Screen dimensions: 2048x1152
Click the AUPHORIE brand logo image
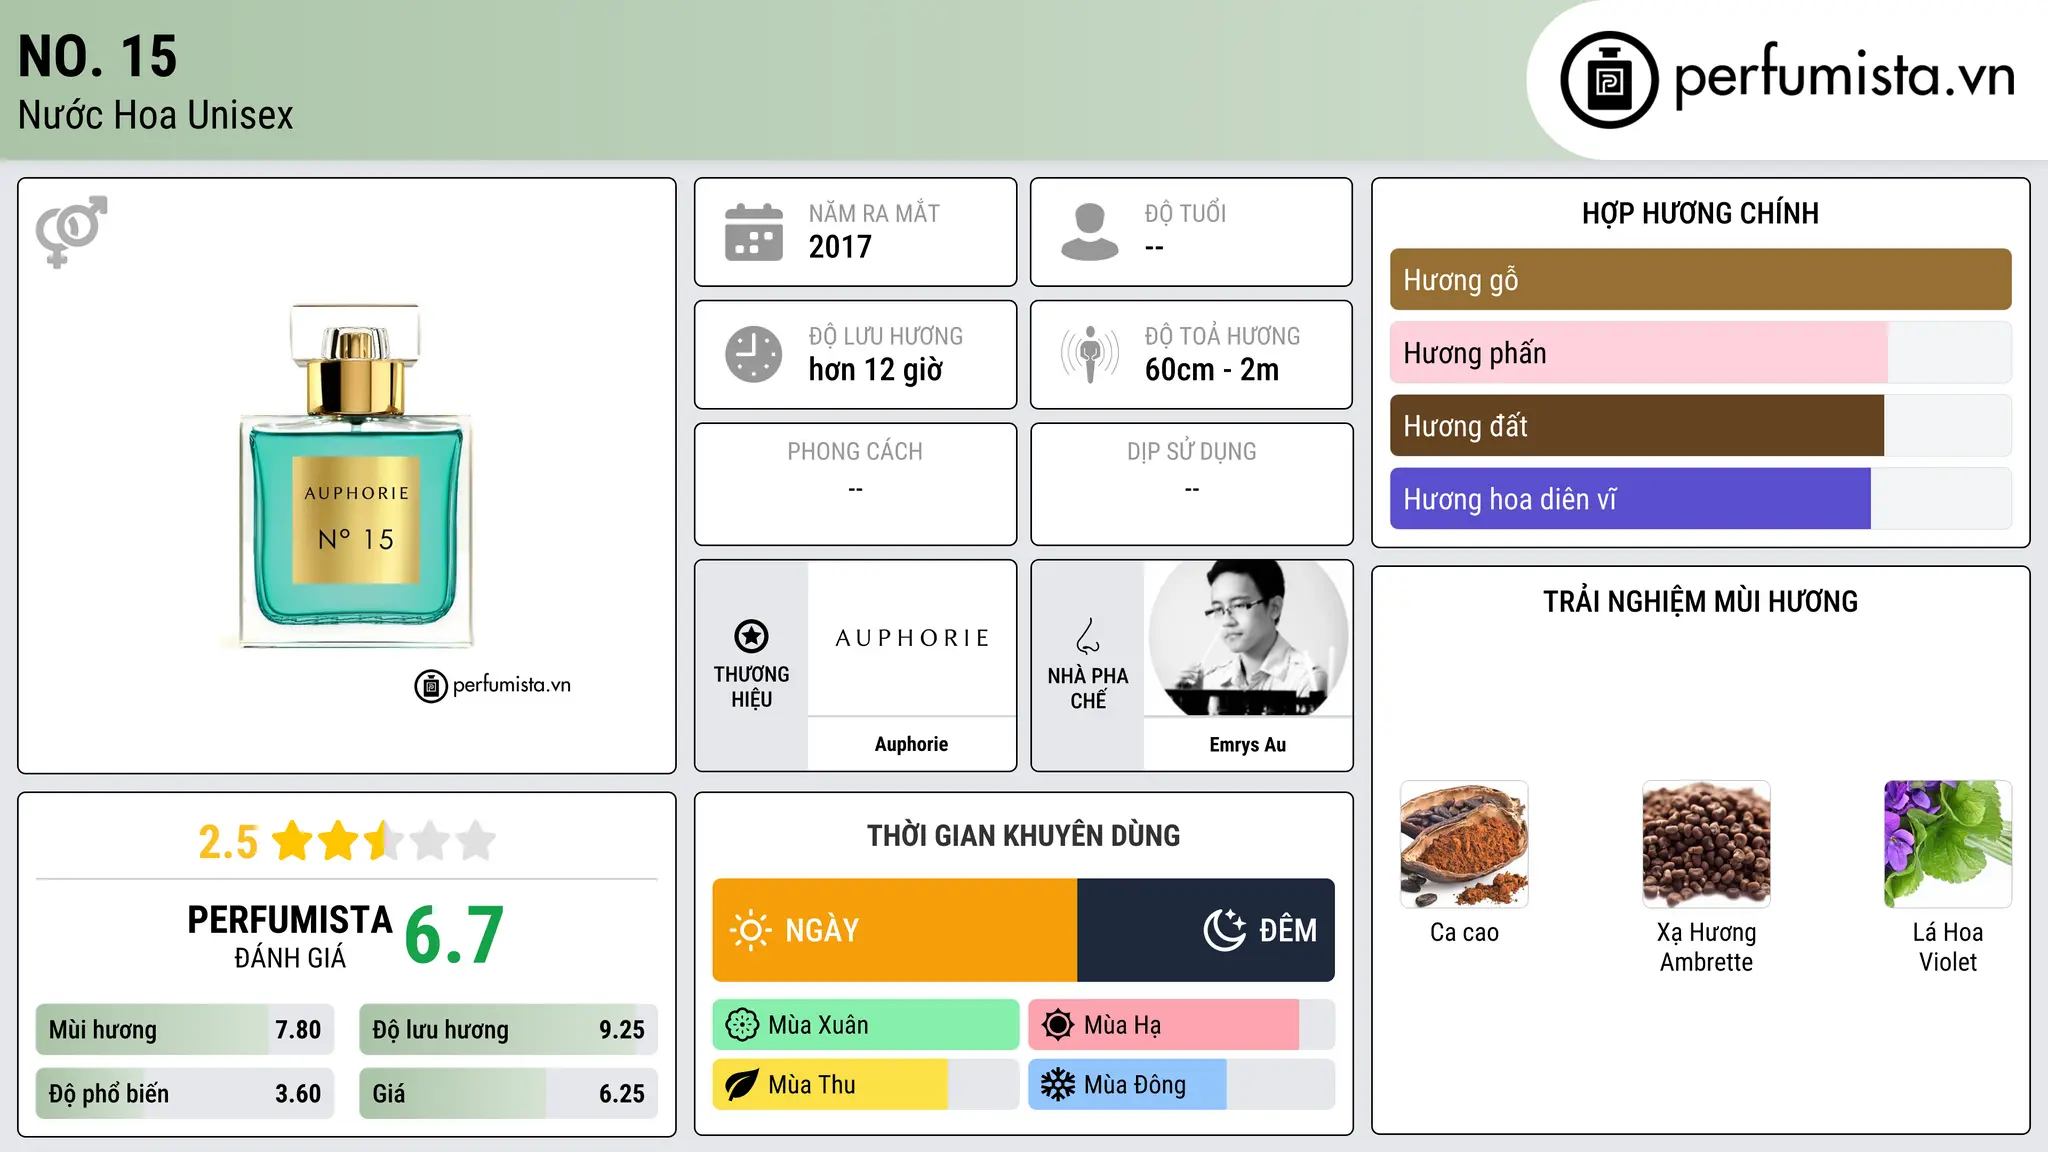pyautogui.click(x=912, y=638)
